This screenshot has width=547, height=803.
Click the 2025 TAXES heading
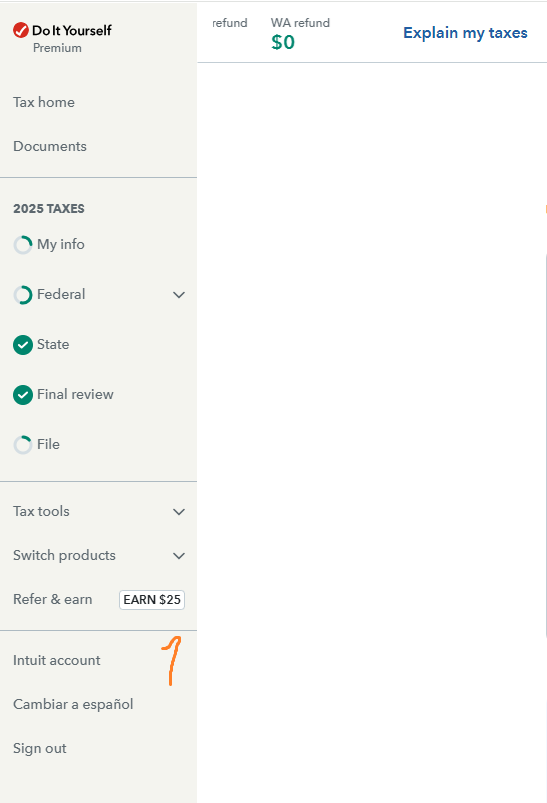tap(49, 209)
